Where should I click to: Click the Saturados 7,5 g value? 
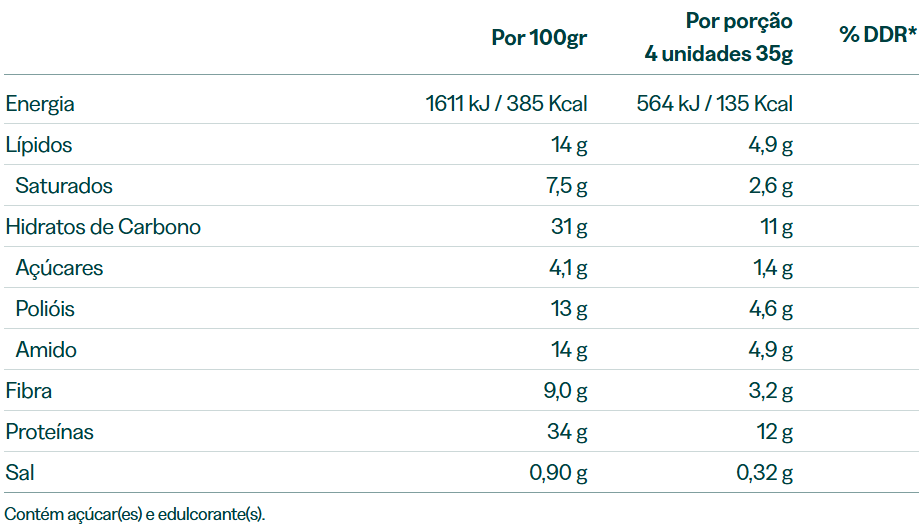(x=567, y=186)
